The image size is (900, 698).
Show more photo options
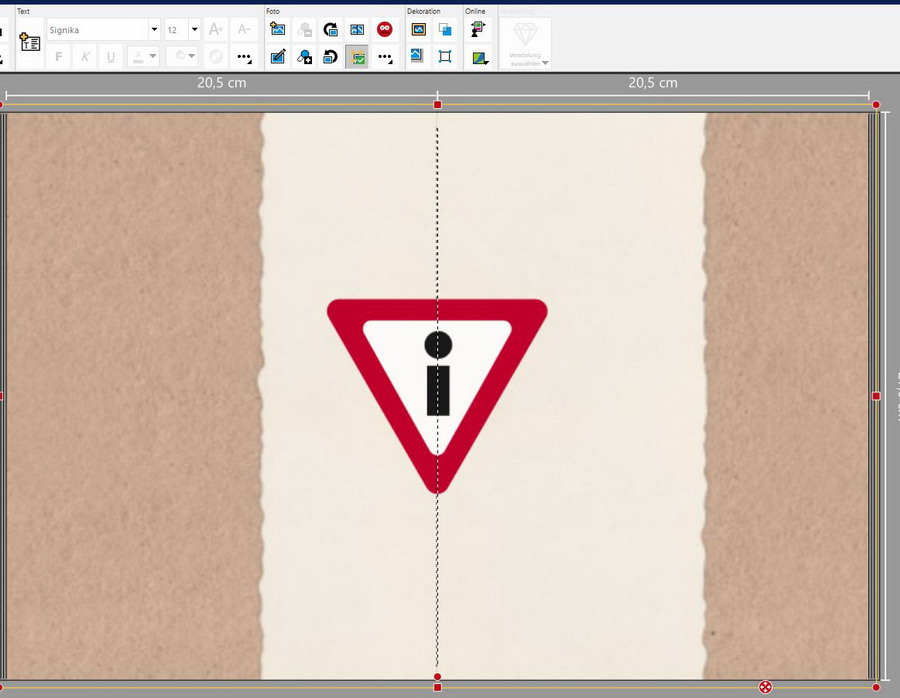pyautogui.click(x=384, y=57)
